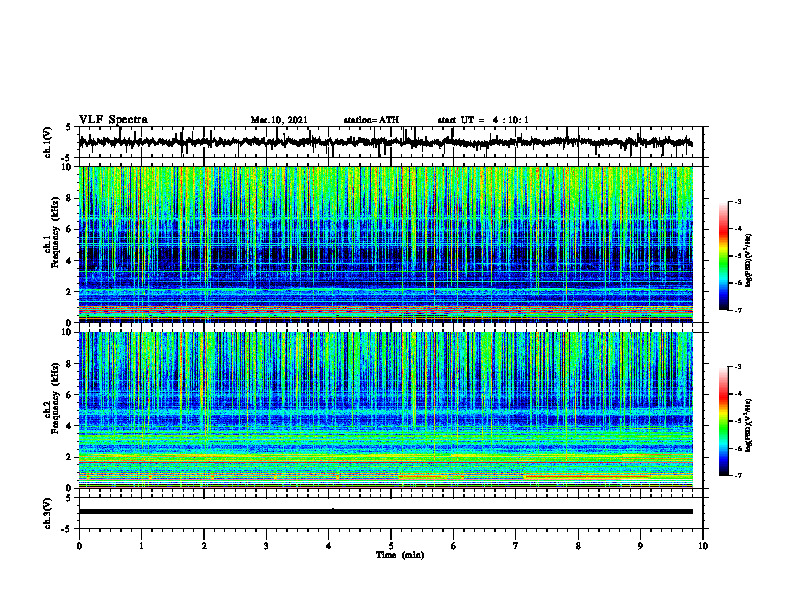The height and width of the screenshot is (612, 792).
Task: Click the ch.1 color bar 'log(PSD)' label
Action: [x=750, y=261]
